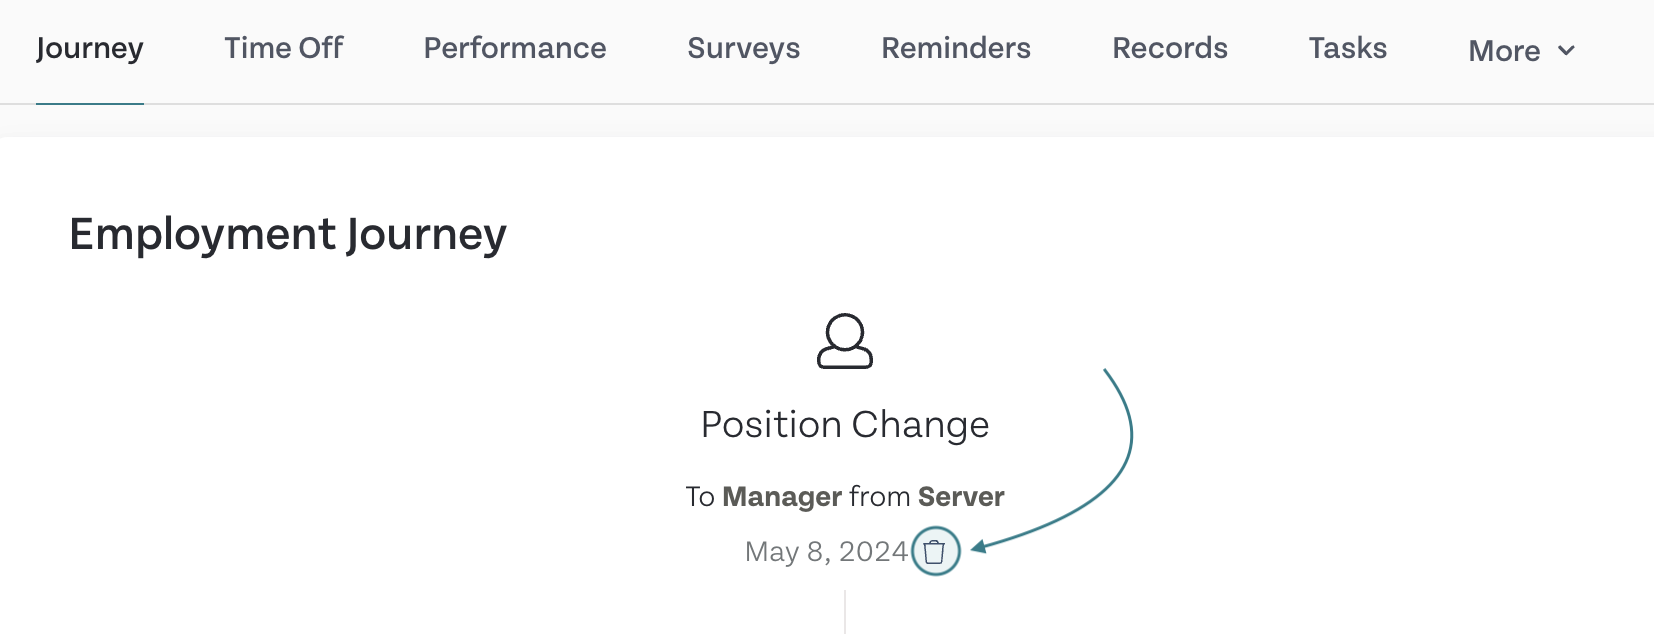
Task: View the Reminders tab
Action: coord(956,48)
